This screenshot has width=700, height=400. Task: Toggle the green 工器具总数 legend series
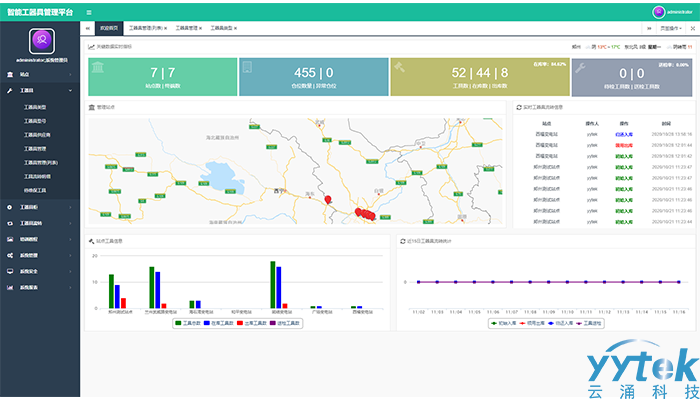[191, 323]
